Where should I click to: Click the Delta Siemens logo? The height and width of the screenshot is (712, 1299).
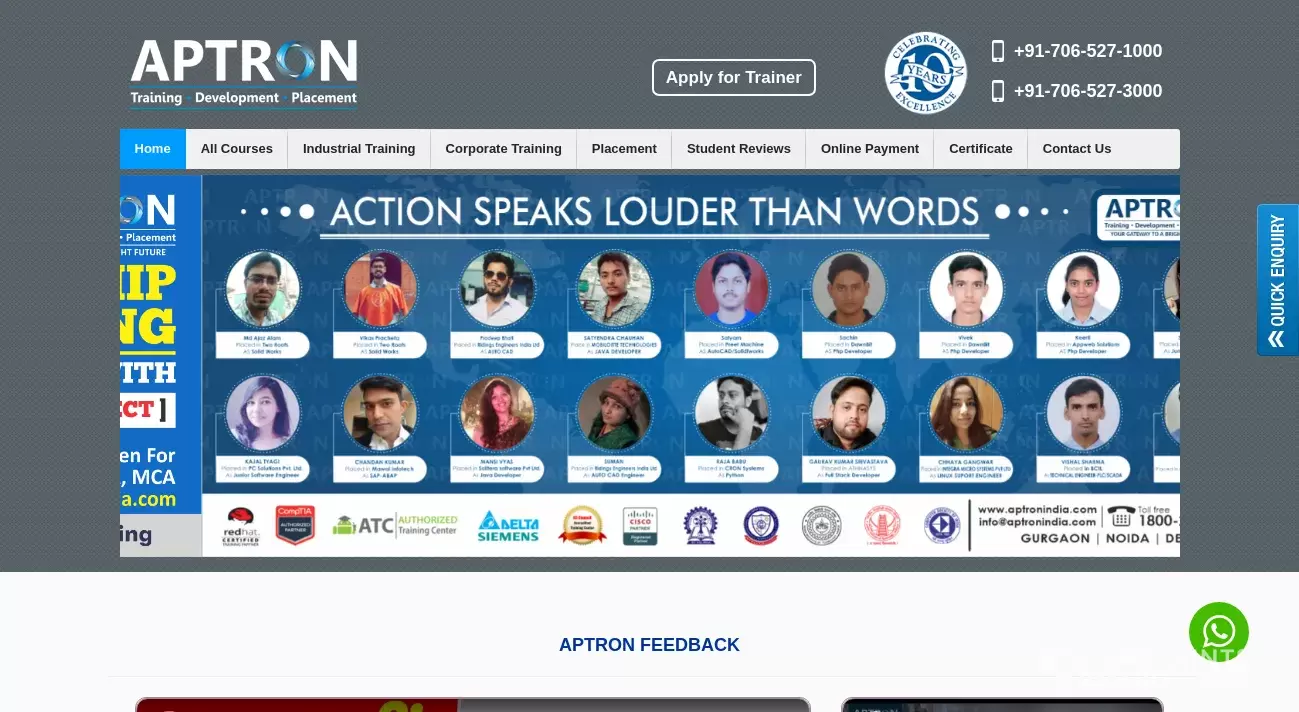508,526
